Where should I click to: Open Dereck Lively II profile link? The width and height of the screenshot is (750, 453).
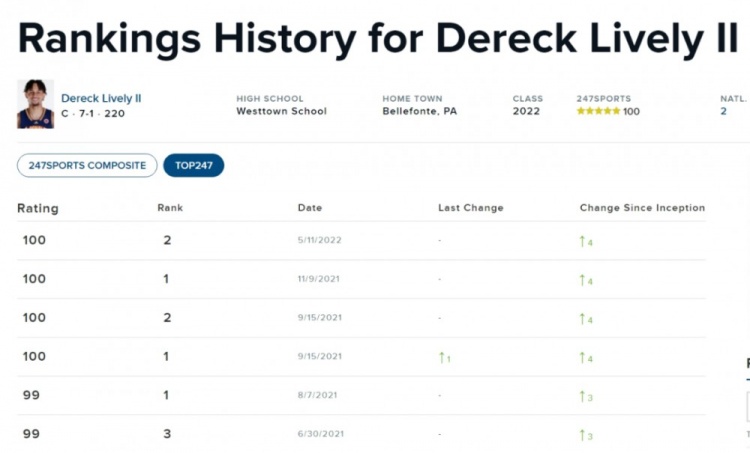coord(101,98)
